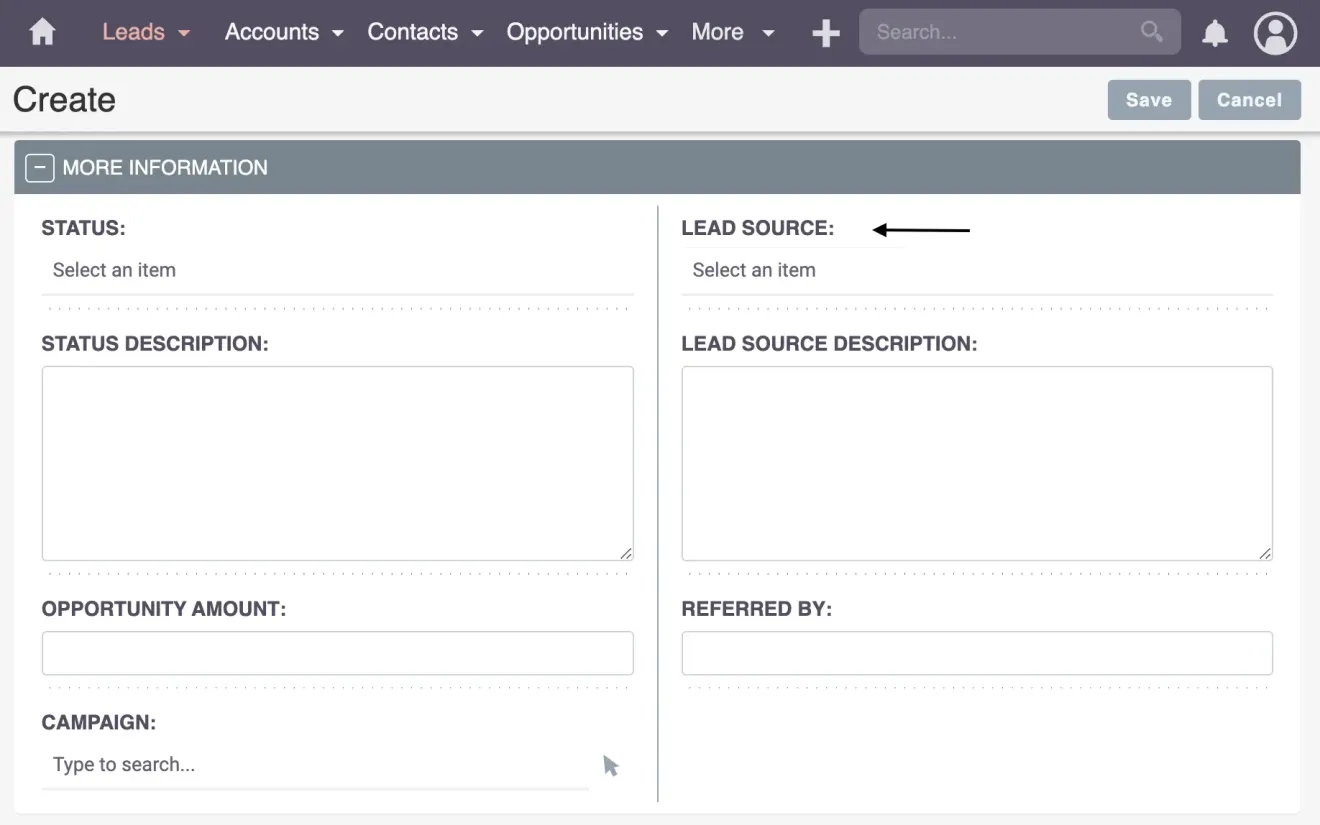This screenshot has height=825, width=1320.
Task: Select the Leads menu item
Action: tap(131, 31)
